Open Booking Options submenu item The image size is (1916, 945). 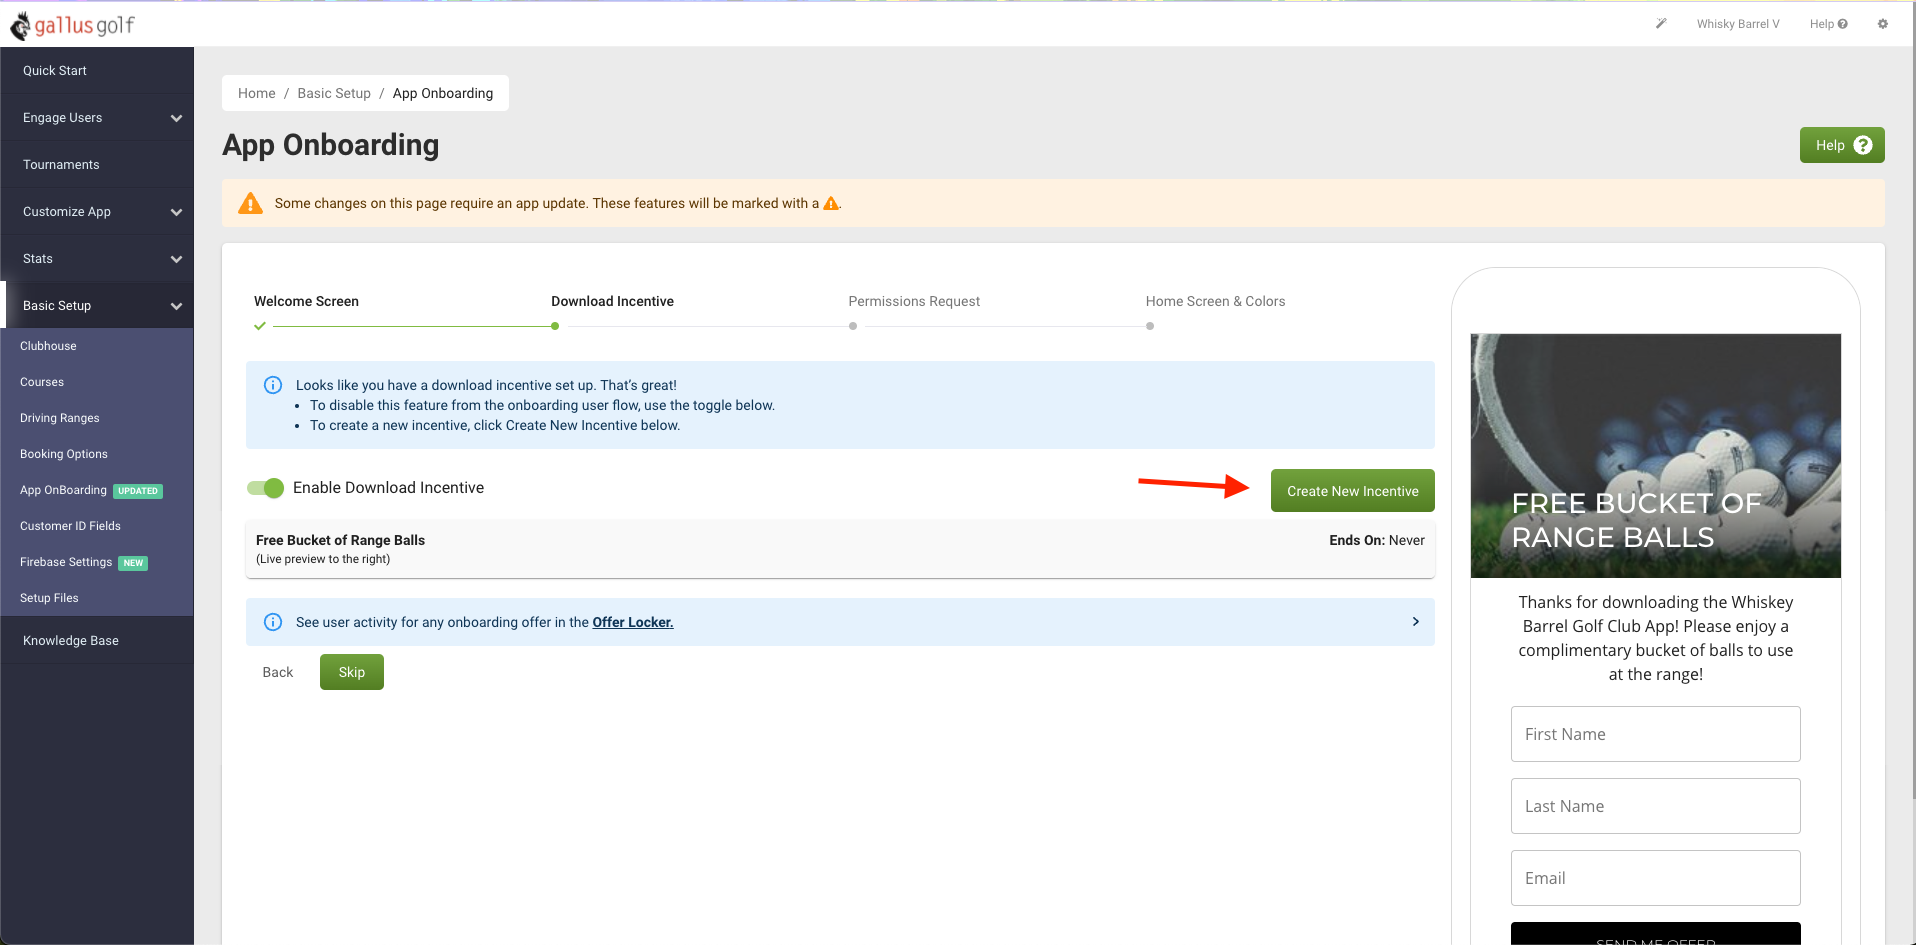point(97,454)
